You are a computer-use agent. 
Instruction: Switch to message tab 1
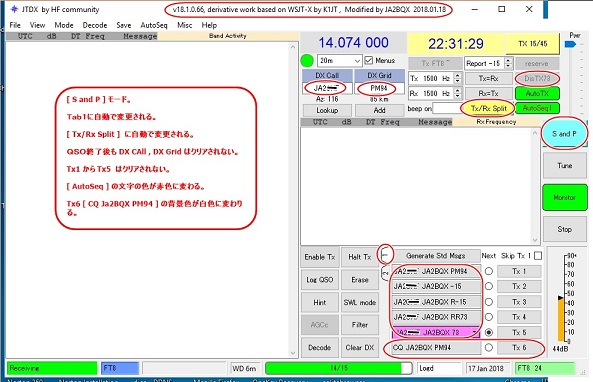(385, 255)
